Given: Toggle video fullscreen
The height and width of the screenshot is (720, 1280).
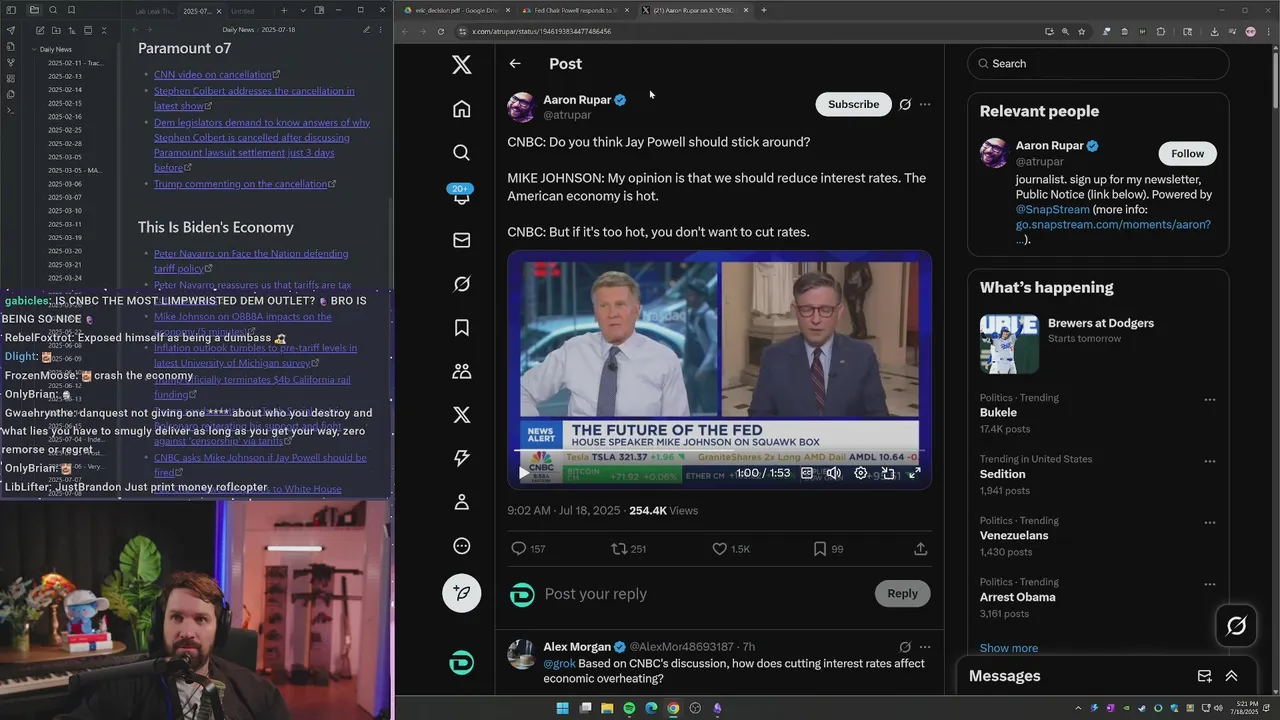Looking at the screenshot, I should click(x=914, y=473).
